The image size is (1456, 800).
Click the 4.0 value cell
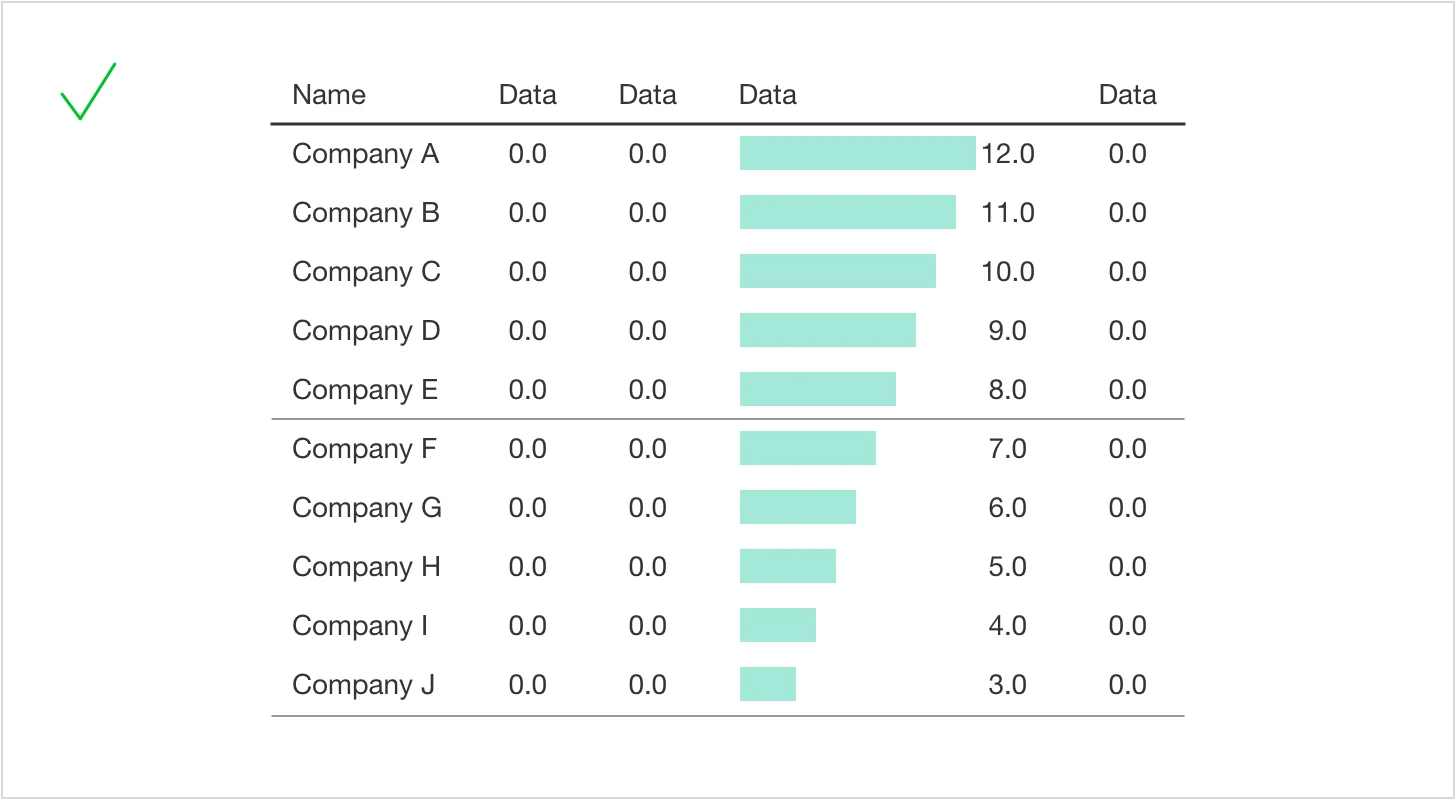click(1008, 626)
